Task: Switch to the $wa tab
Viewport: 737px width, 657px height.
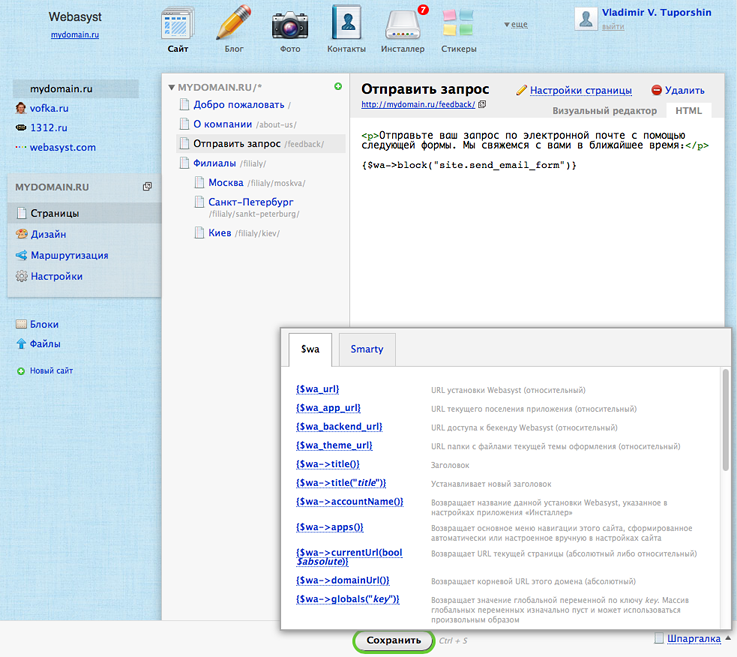Action: [x=310, y=349]
